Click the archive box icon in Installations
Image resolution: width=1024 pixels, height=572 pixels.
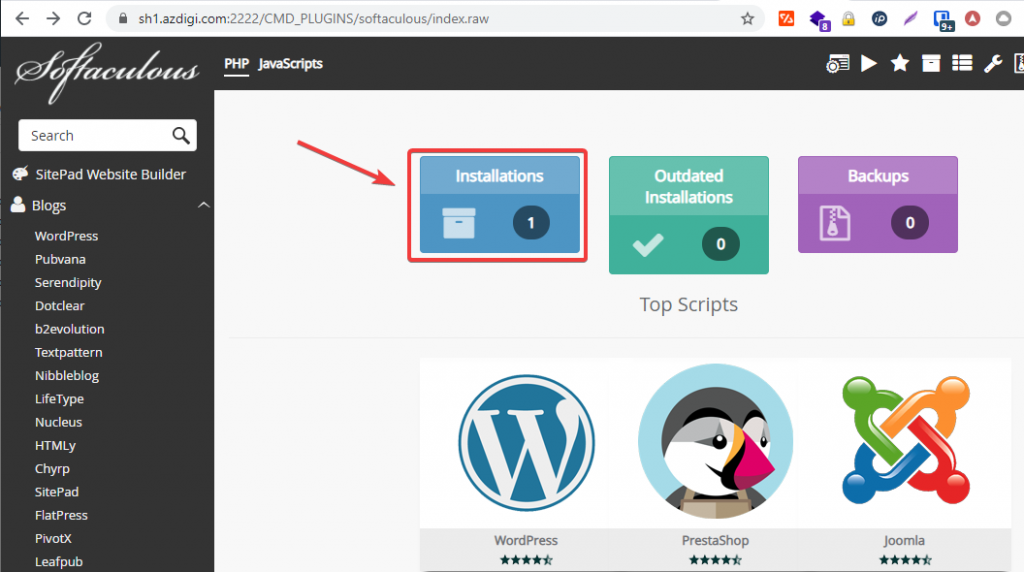(x=458, y=223)
